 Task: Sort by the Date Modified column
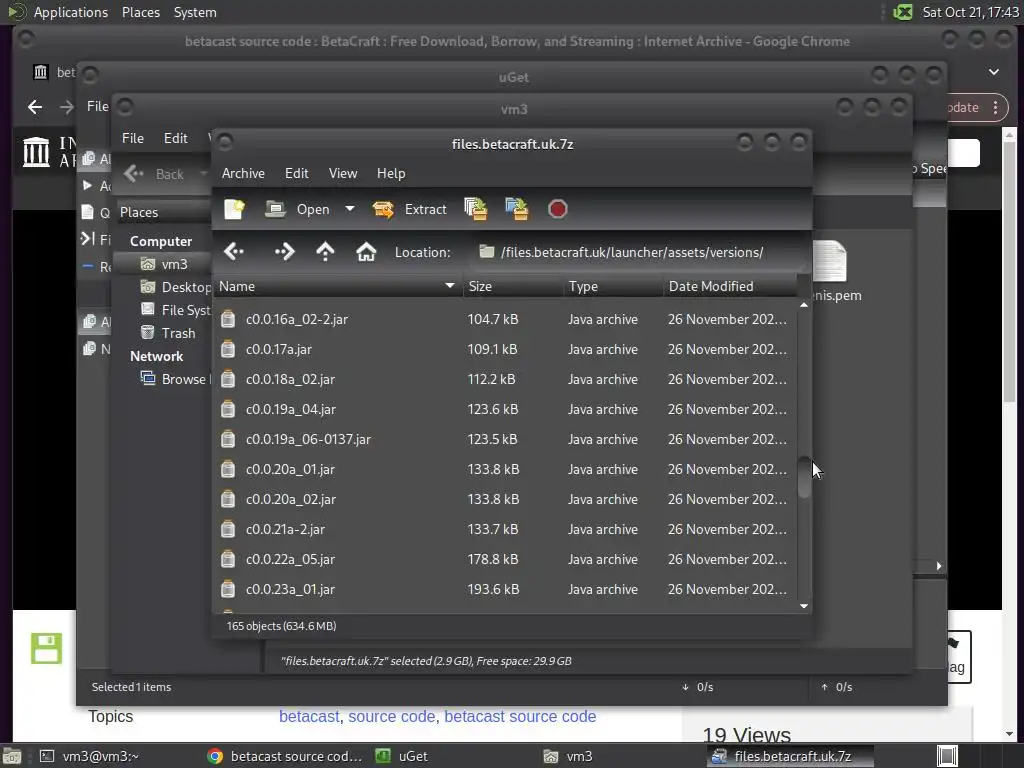(729, 286)
